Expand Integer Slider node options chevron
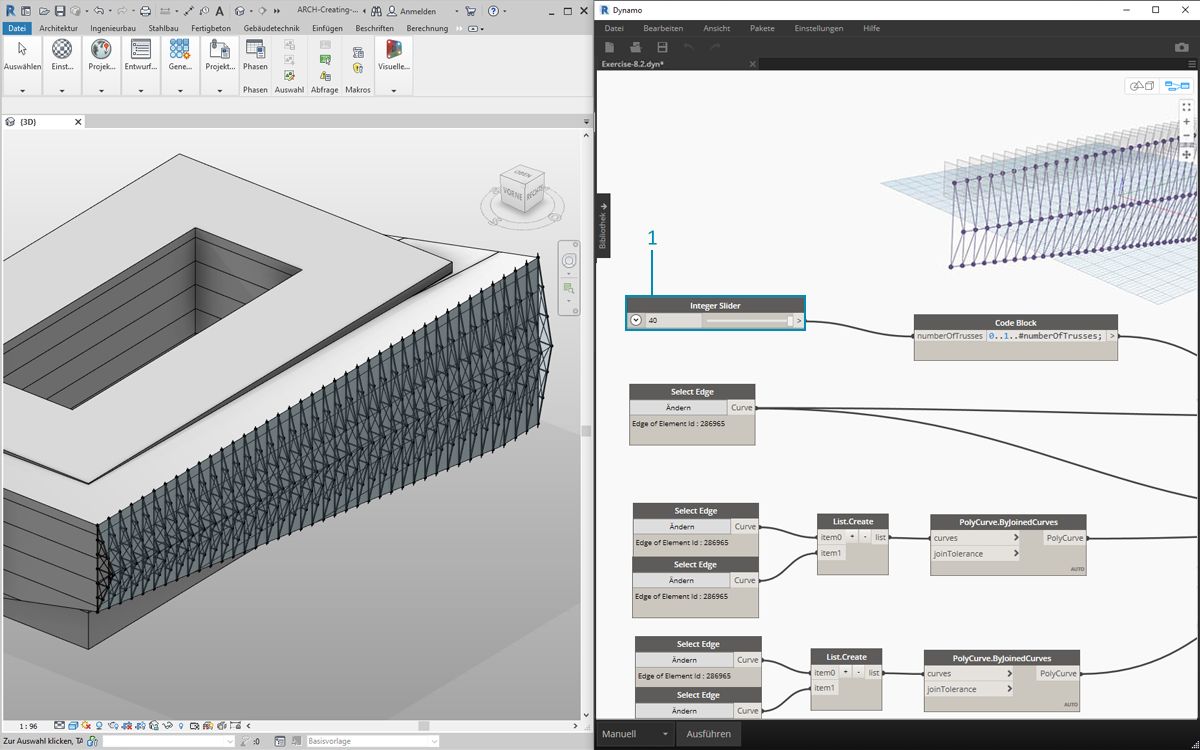1200x750 pixels. 637,321
